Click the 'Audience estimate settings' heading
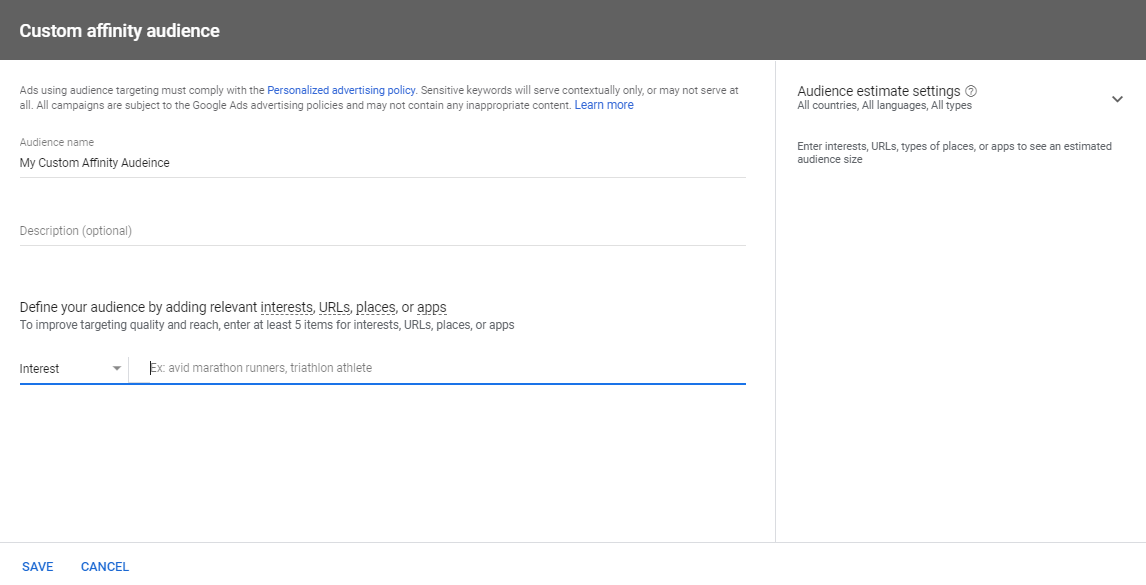Image resolution: width=1146 pixels, height=585 pixels. point(879,91)
